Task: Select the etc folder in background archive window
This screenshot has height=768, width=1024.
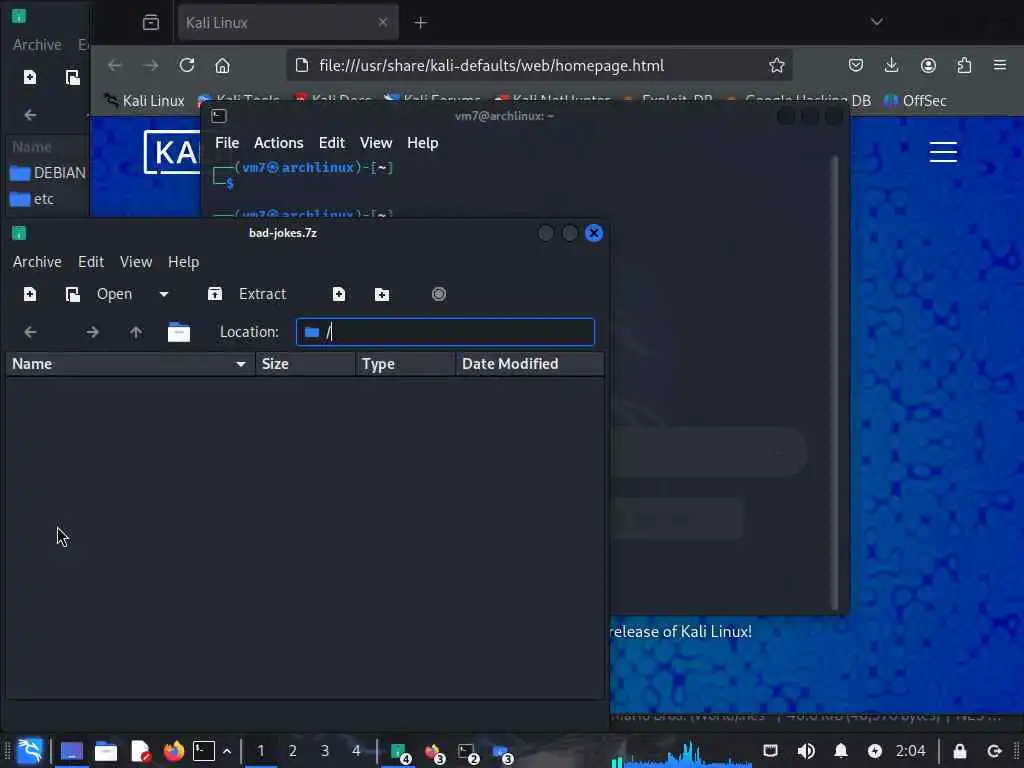Action: point(33,199)
